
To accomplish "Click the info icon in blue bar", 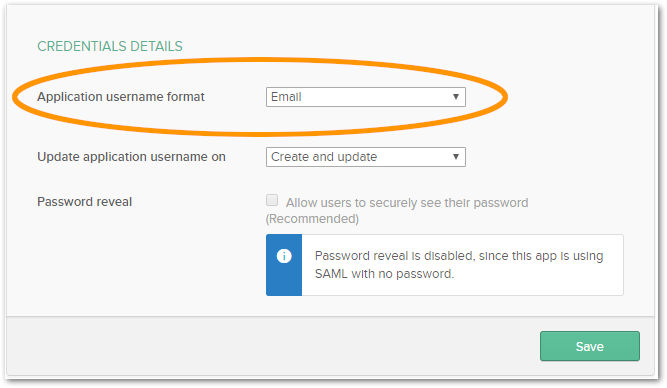I will (284, 256).
